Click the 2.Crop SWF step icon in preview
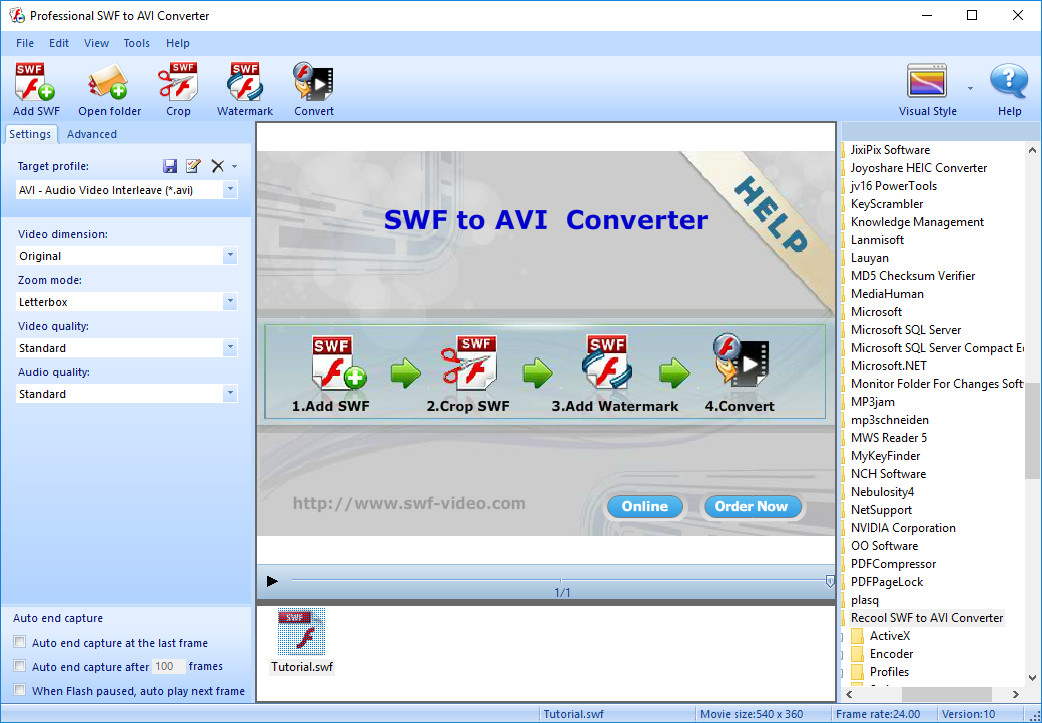 (469, 363)
